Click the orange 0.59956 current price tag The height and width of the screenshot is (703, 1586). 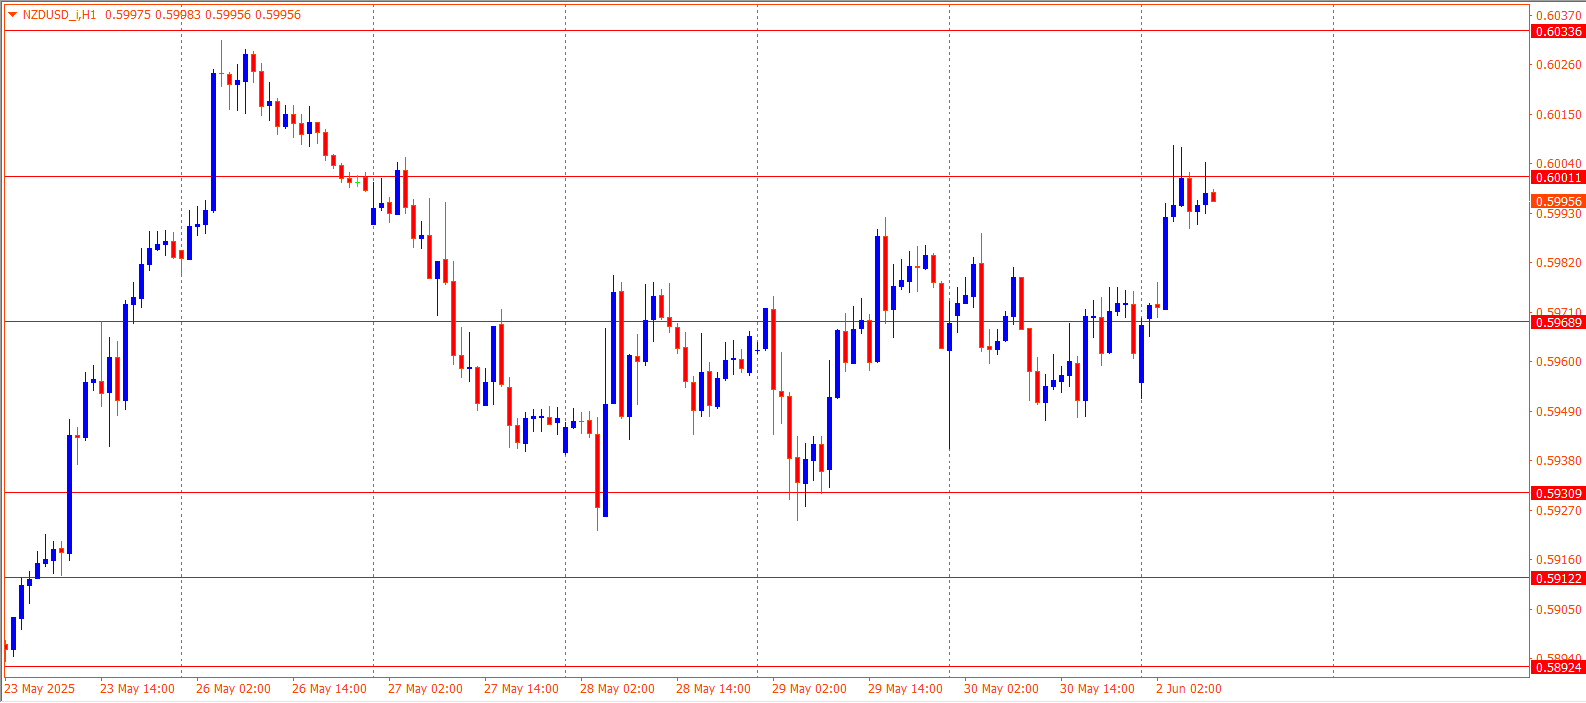coord(1558,202)
